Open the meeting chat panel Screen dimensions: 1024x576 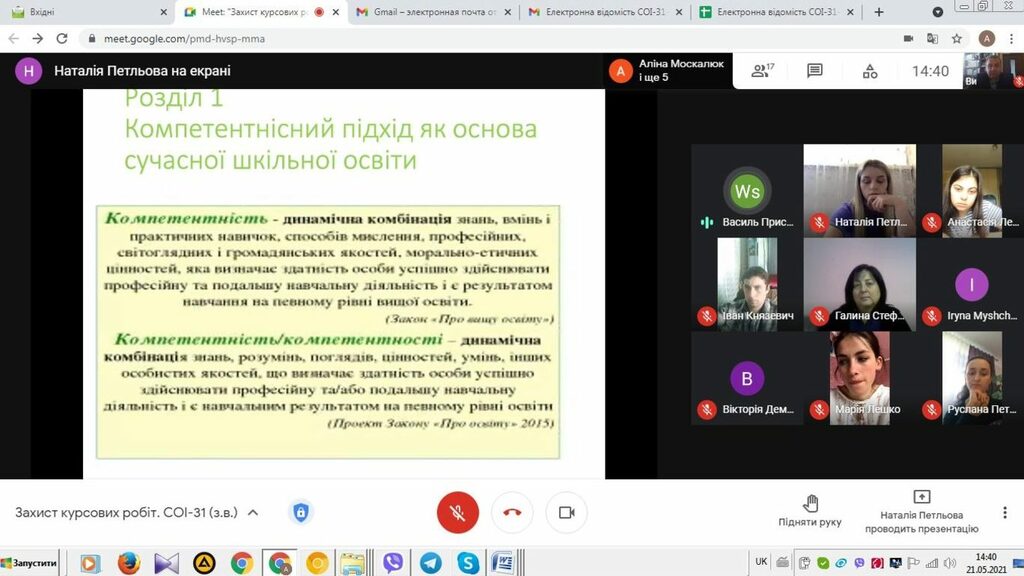pyautogui.click(x=815, y=71)
